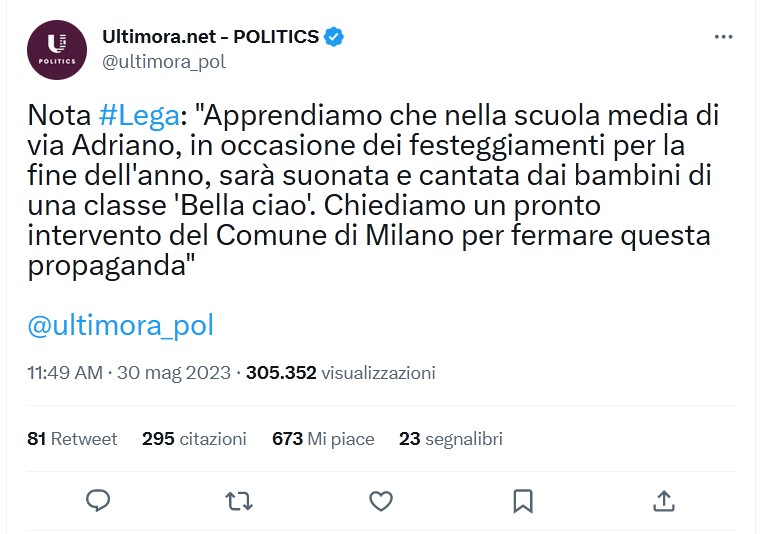Share the tweet via the upload icon

click(x=663, y=499)
